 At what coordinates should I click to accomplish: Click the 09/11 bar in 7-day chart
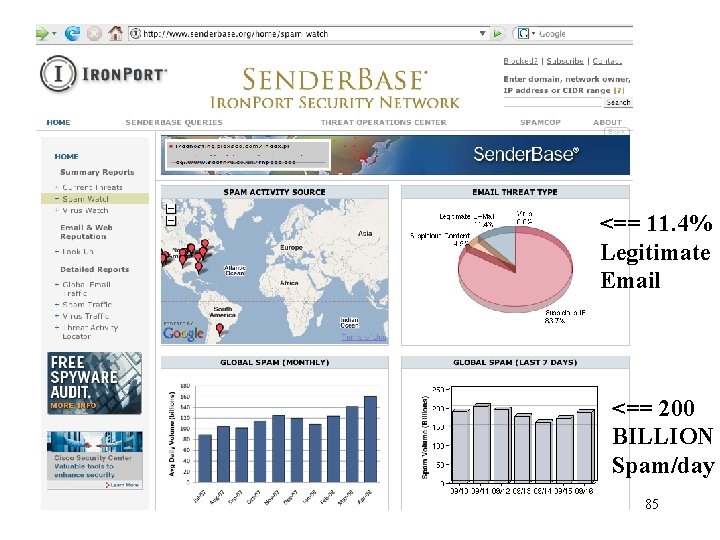(481, 443)
